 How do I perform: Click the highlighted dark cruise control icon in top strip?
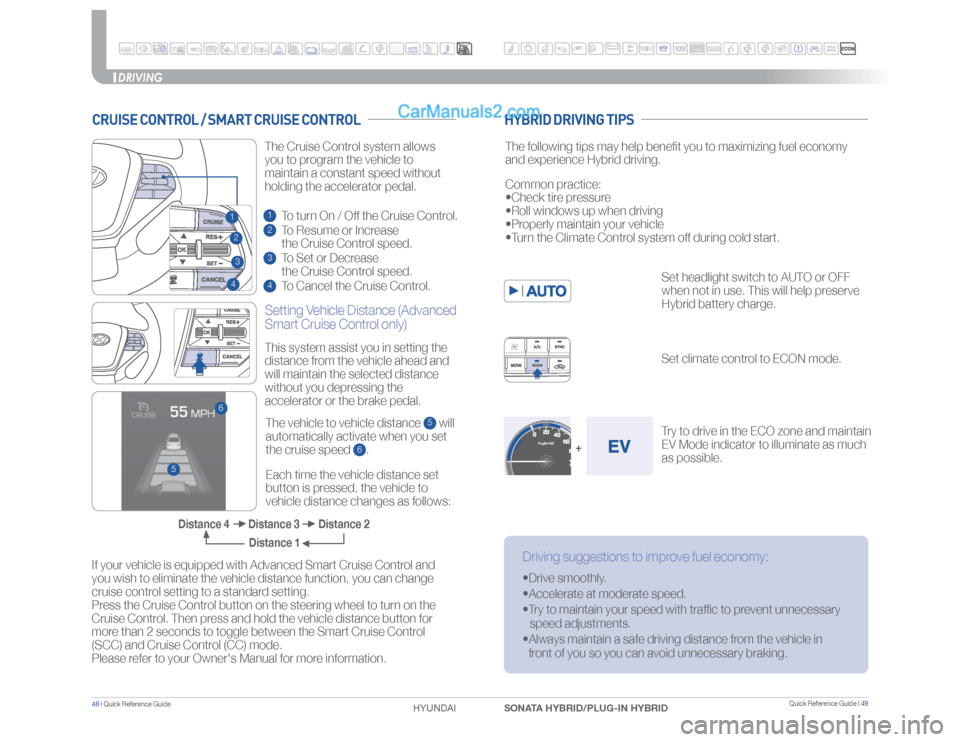pos(464,48)
